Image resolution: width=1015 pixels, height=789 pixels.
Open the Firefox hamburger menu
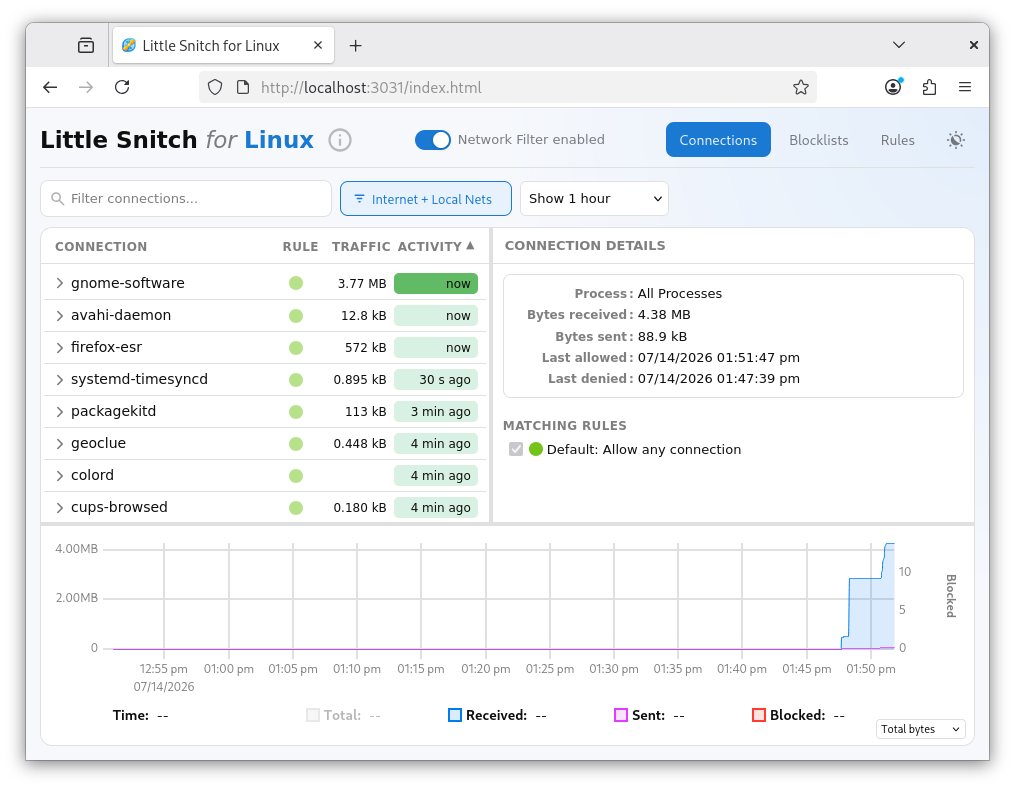(x=965, y=87)
